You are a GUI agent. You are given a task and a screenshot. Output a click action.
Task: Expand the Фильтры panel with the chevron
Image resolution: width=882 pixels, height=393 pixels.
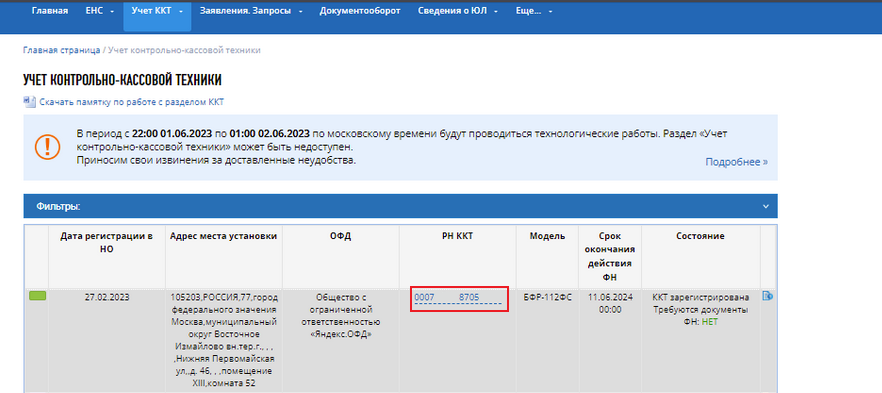(x=766, y=206)
